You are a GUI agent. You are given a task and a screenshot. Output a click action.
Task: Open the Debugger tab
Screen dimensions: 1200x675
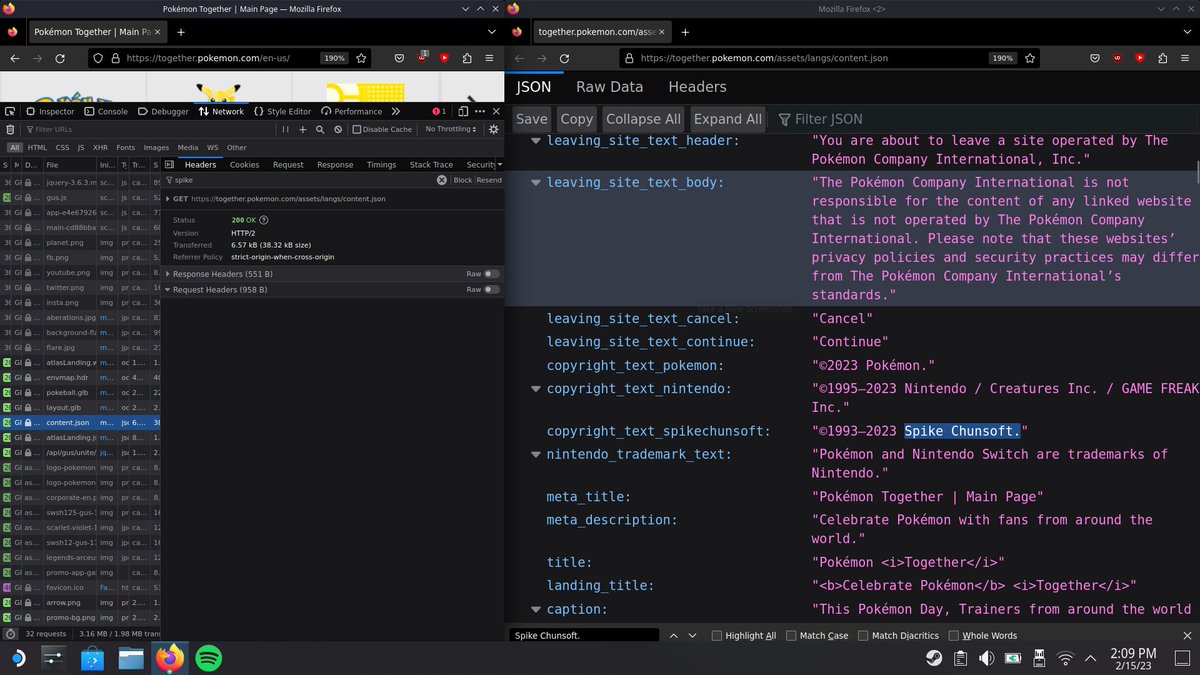click(163, 111)
